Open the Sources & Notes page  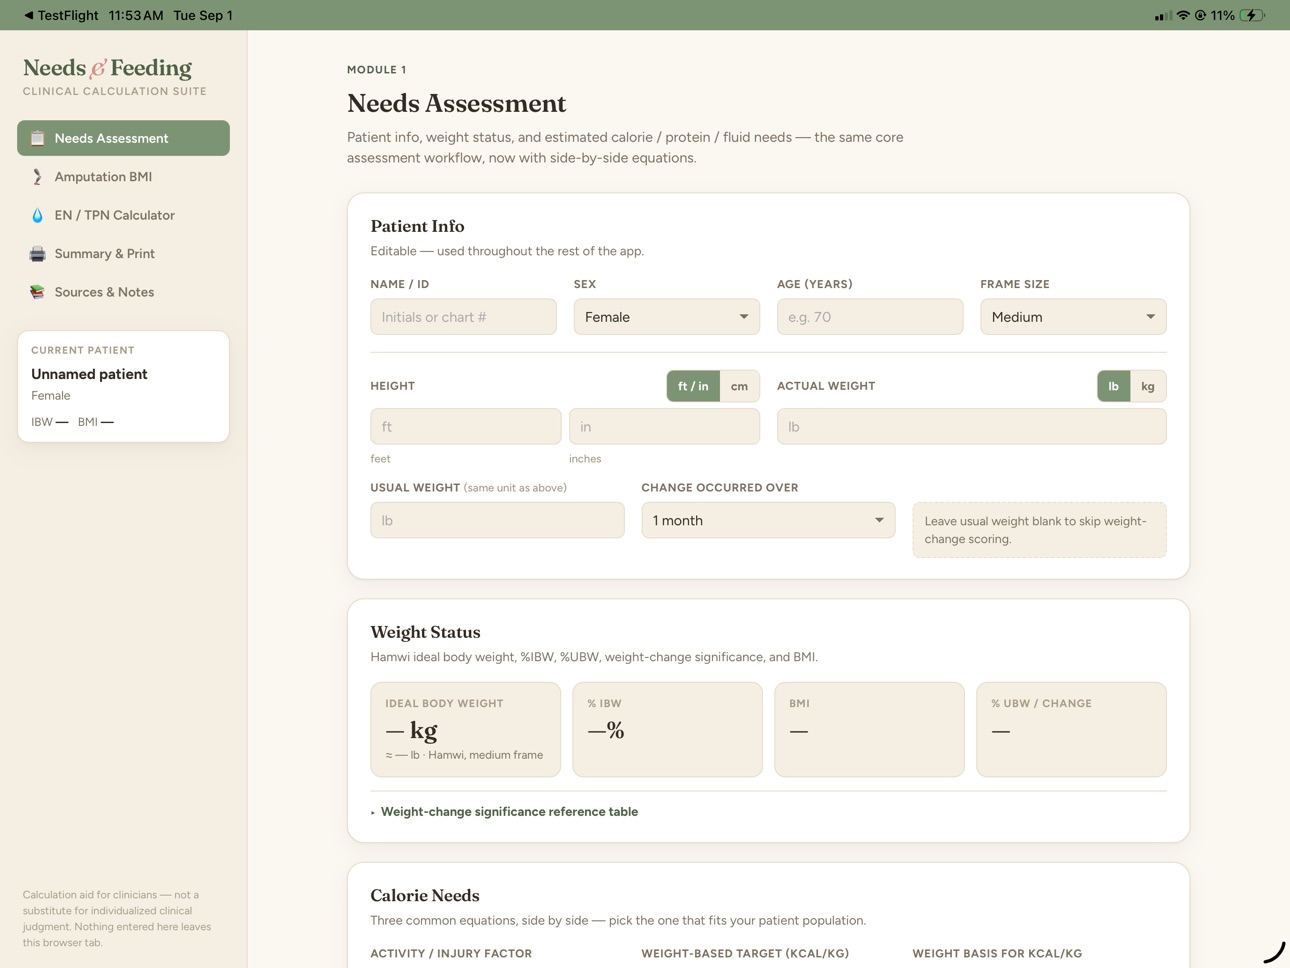point(123,292)
